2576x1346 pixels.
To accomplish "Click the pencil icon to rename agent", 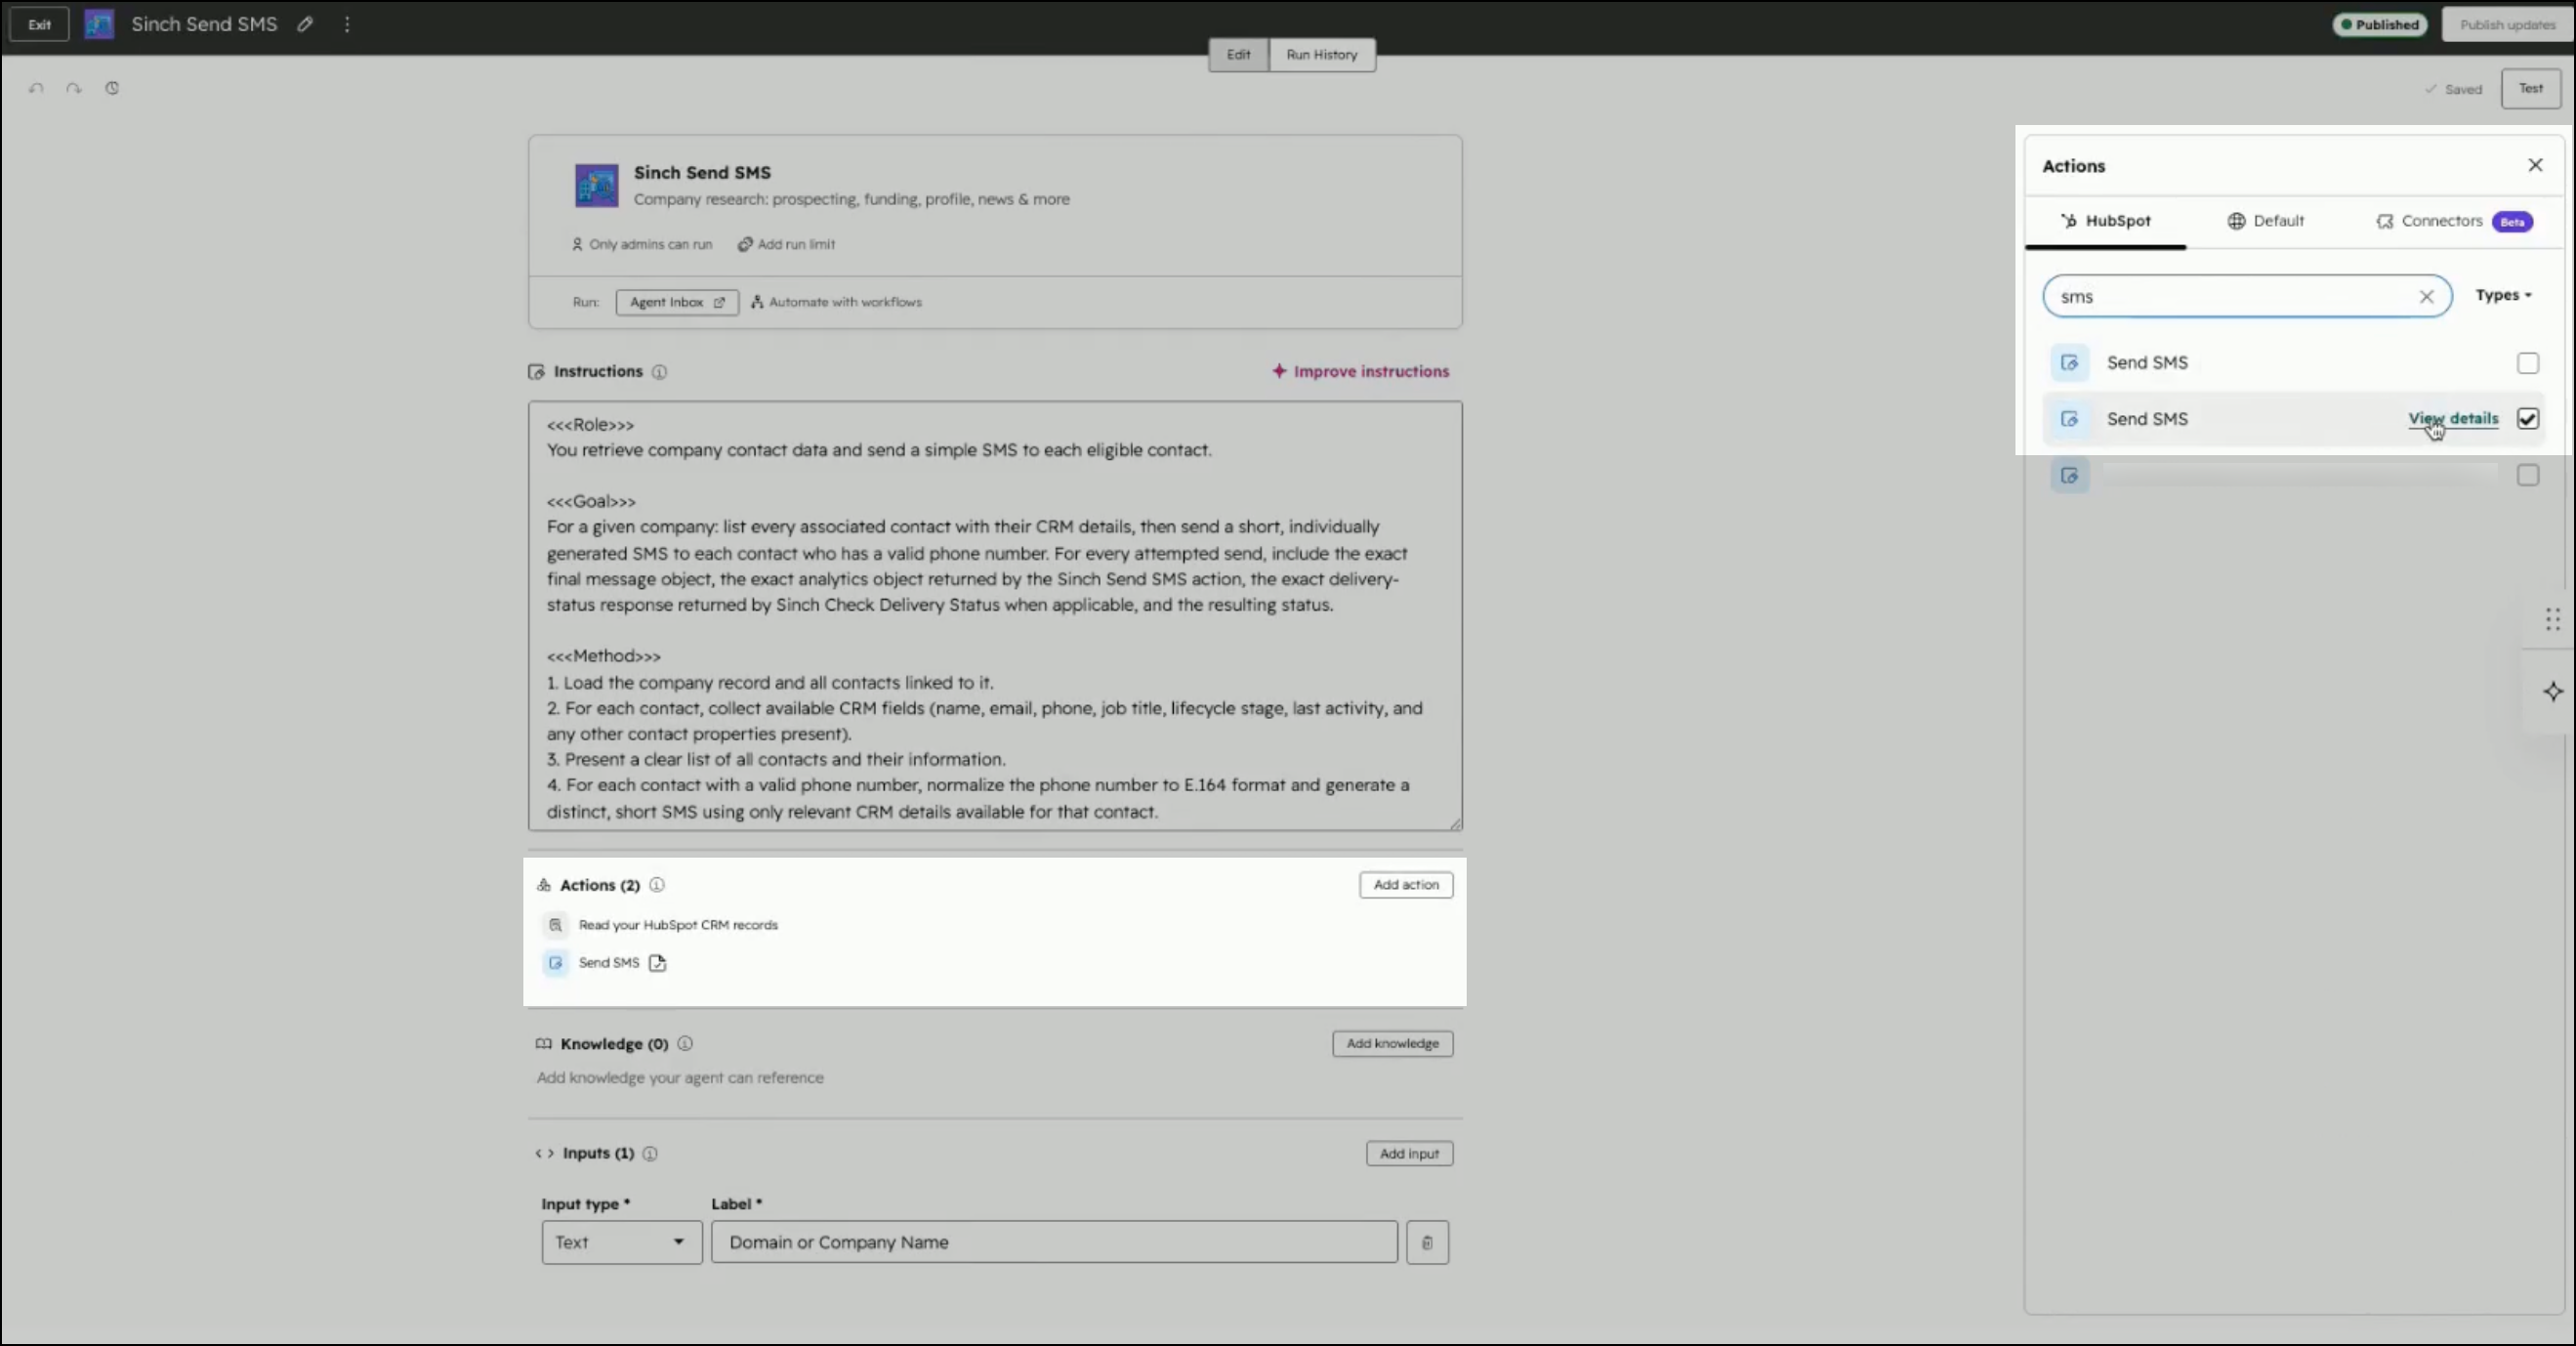I will tap(305, 24).
